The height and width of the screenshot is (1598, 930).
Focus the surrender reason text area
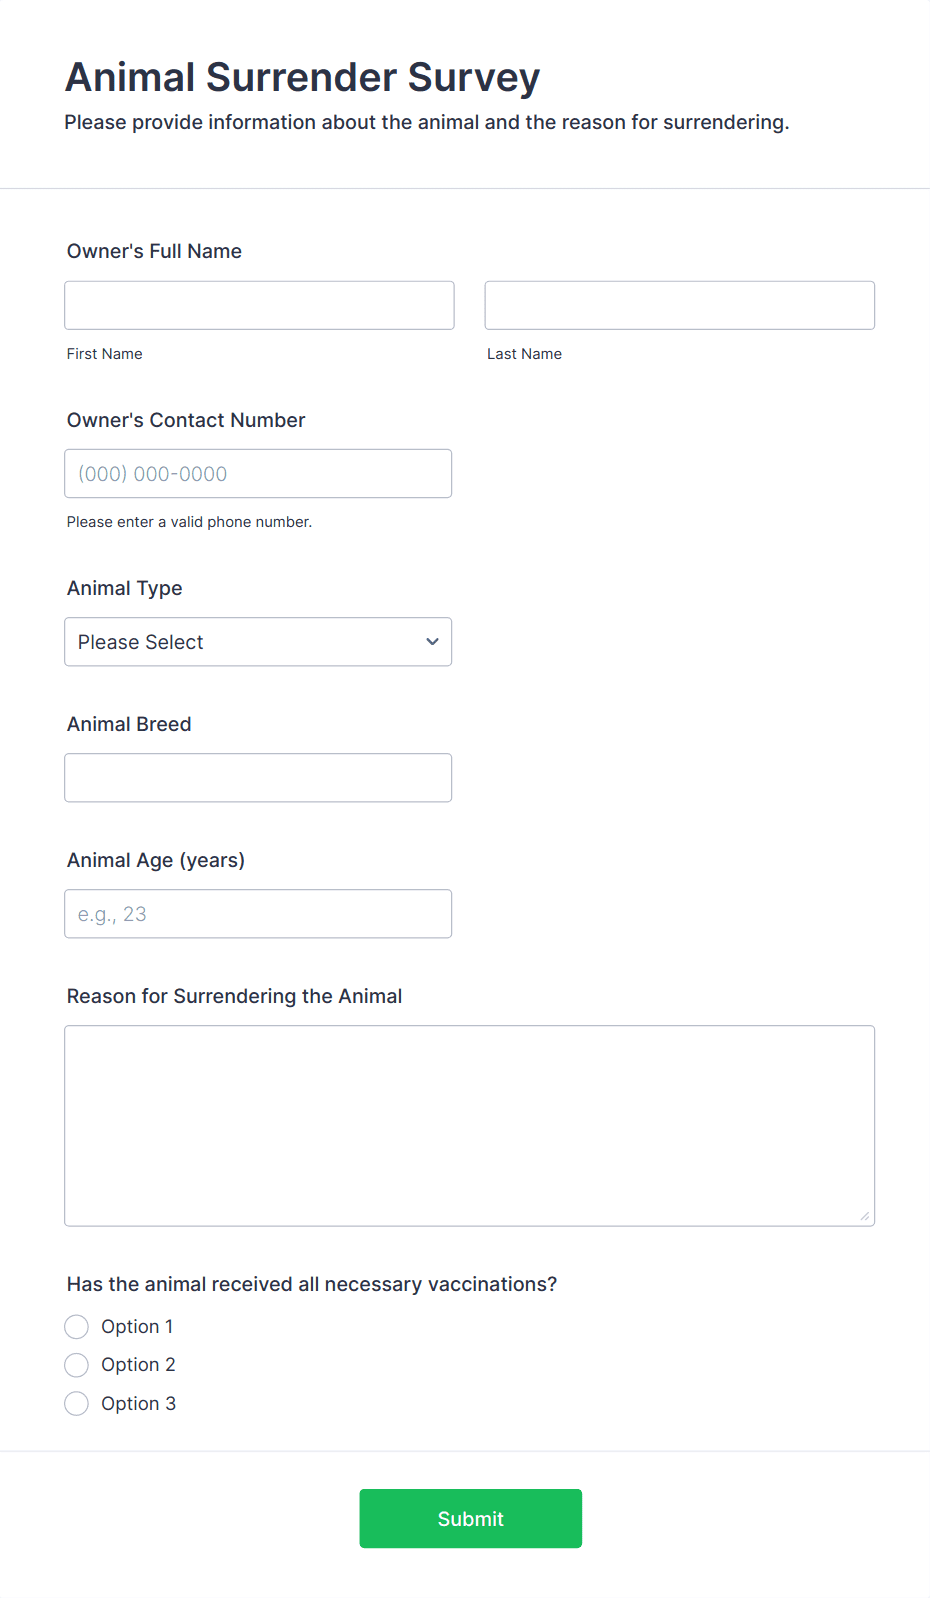click(x=469, y=1125)
